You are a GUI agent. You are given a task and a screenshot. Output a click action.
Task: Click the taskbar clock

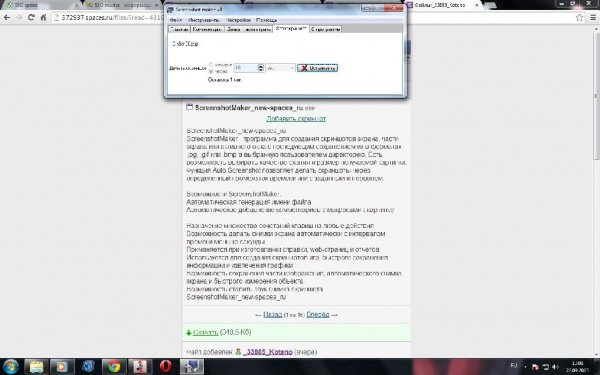pos(578,367)
